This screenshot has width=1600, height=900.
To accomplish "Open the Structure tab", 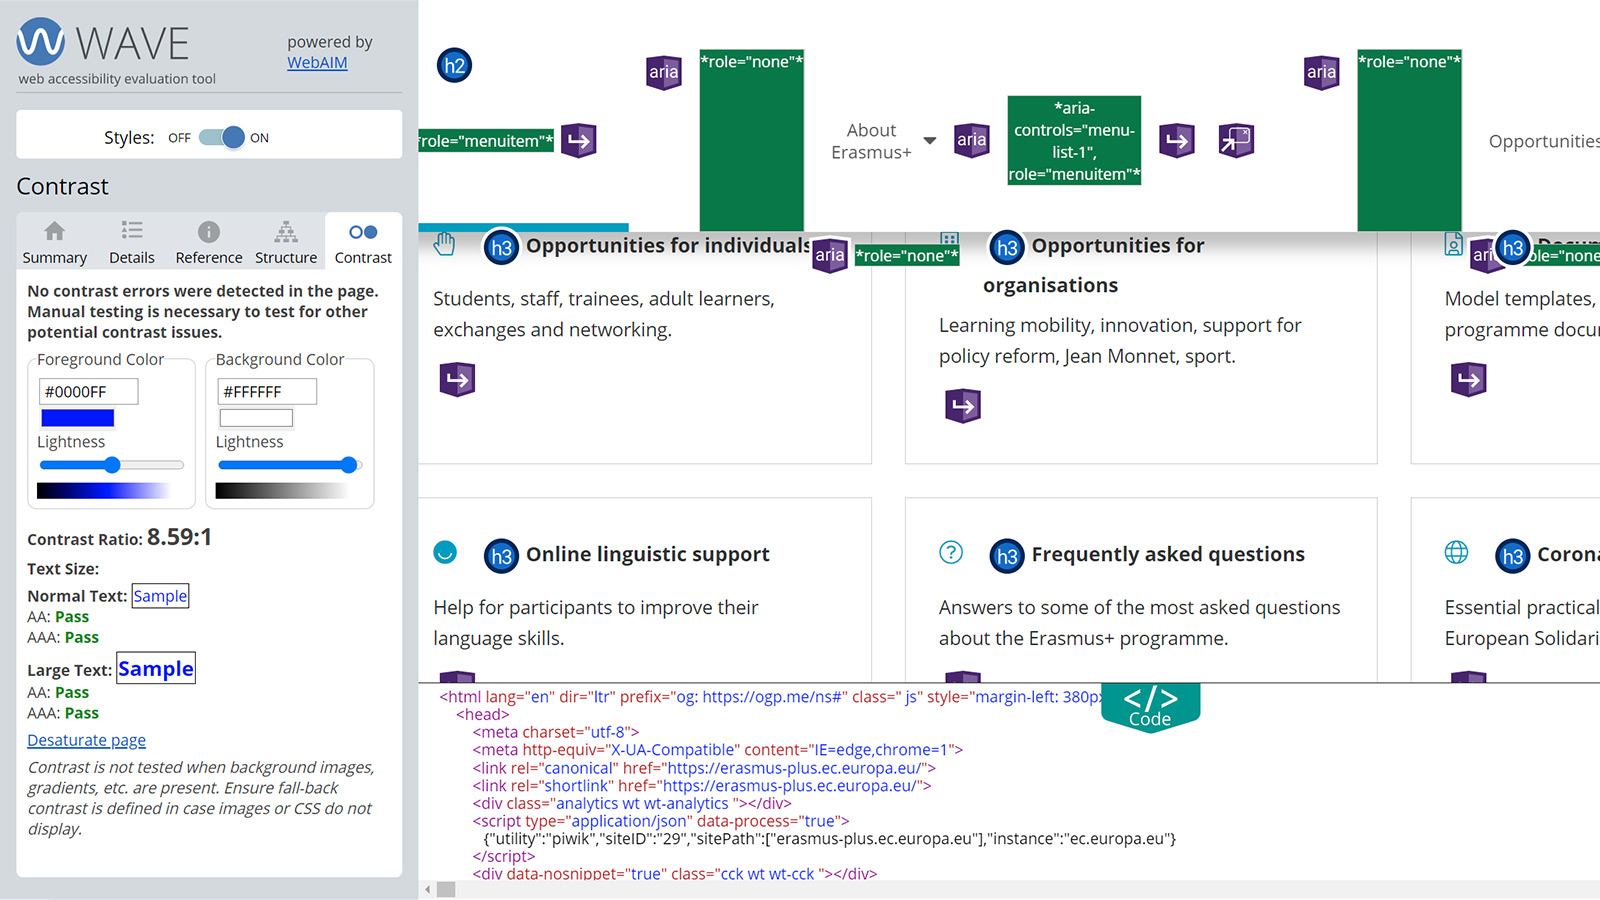I will tap(286, 243).
